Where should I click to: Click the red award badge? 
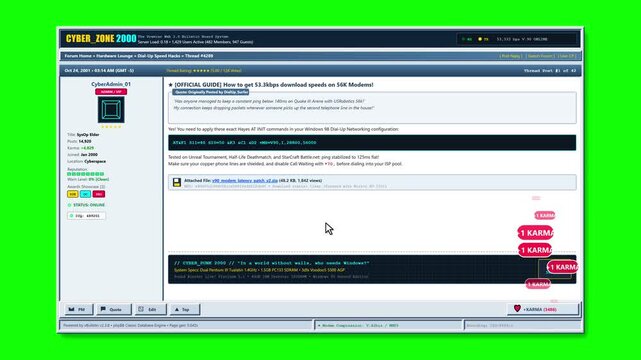point(98,194)
